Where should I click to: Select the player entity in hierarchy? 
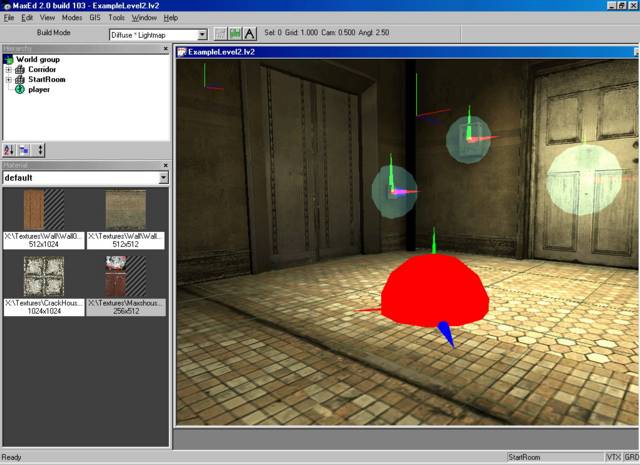[x=39, y=90]
